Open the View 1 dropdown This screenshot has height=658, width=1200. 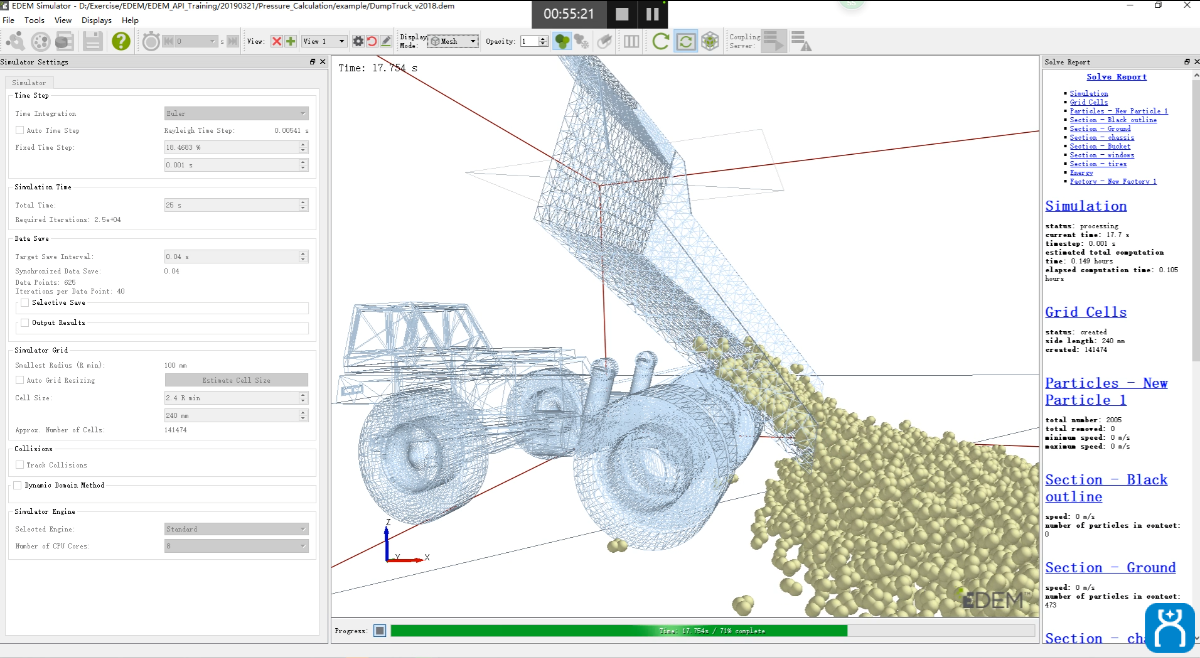324,41
